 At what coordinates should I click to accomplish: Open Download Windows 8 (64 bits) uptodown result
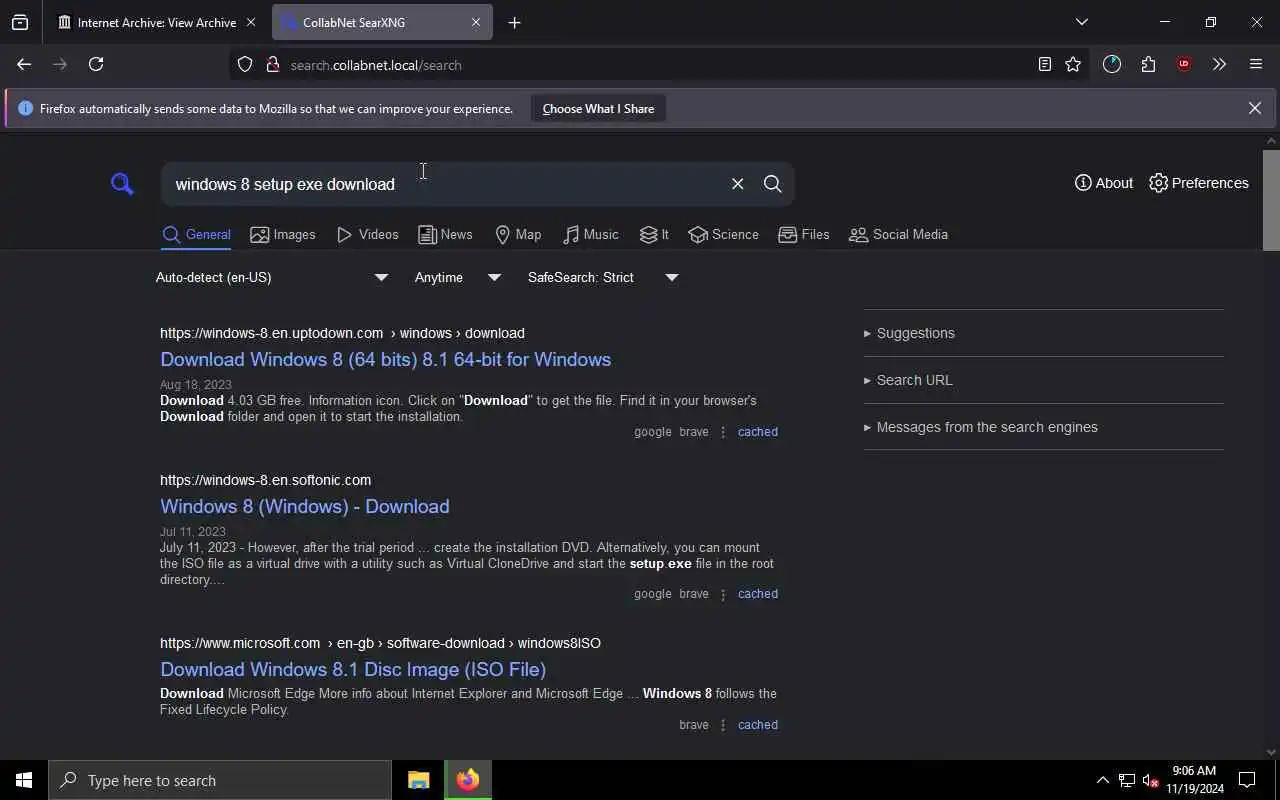tap(385, 359)
